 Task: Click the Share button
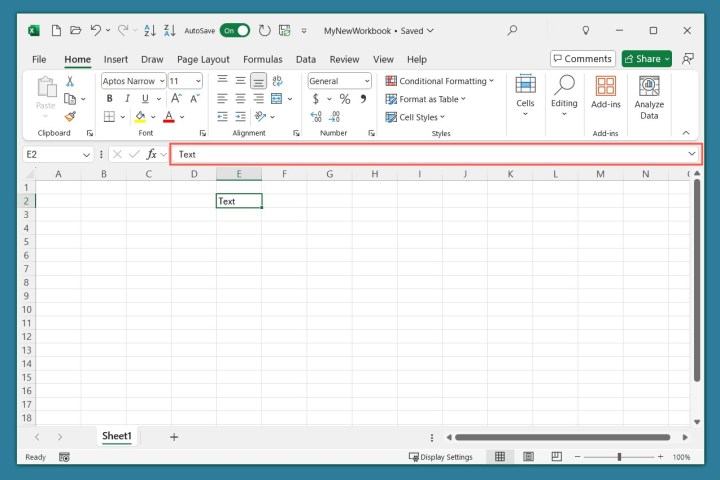coord(646,59)
